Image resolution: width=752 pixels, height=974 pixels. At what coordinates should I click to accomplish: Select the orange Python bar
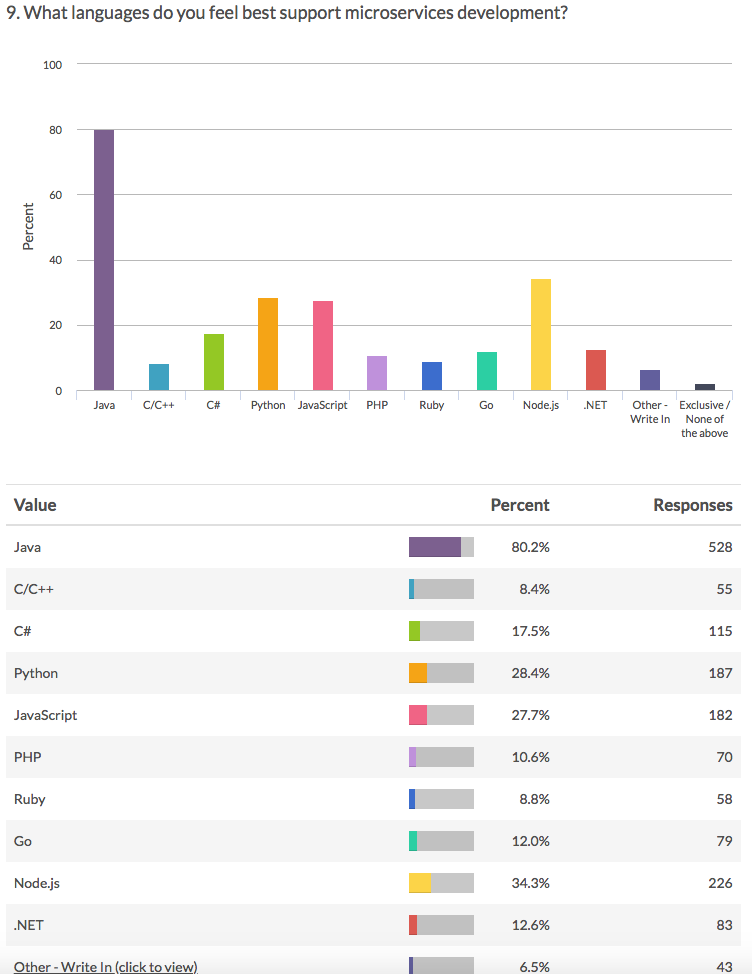click(268, 344)
